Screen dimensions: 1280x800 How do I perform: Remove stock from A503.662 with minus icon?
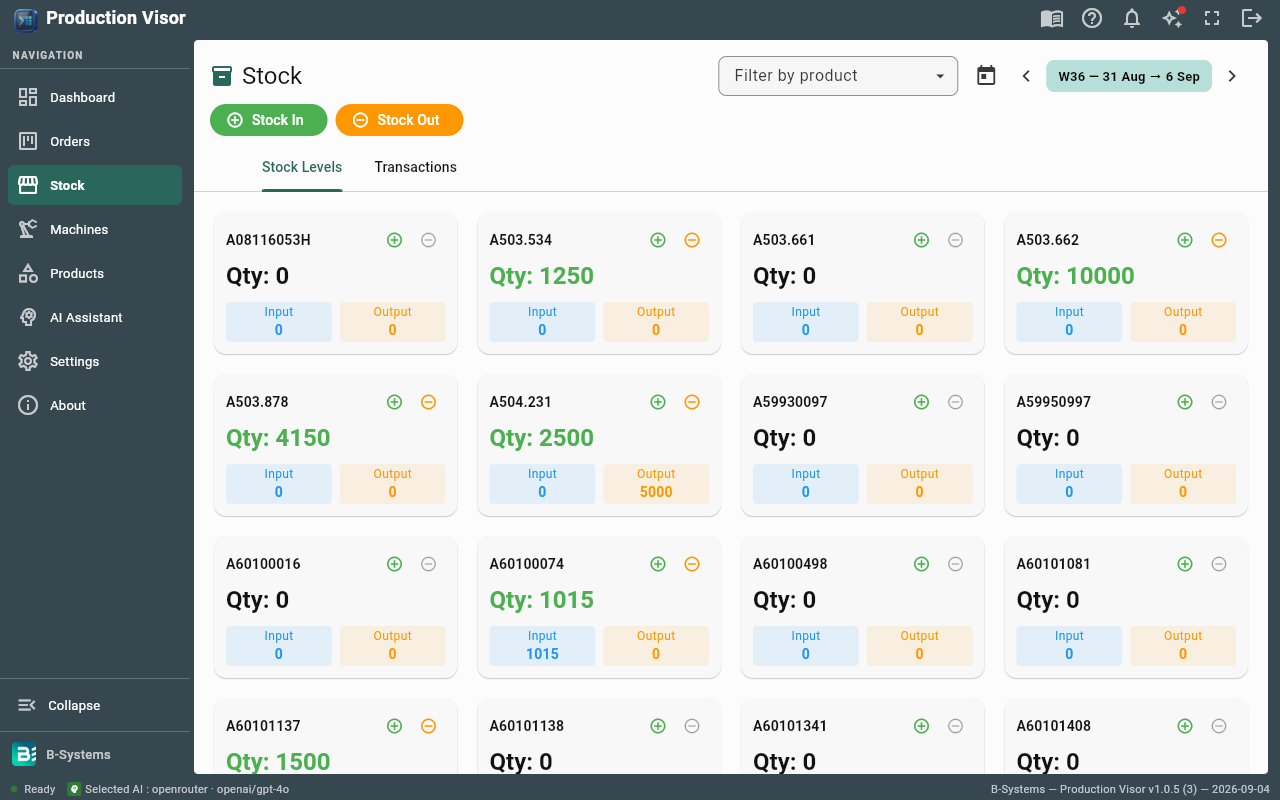[1219, 240]
